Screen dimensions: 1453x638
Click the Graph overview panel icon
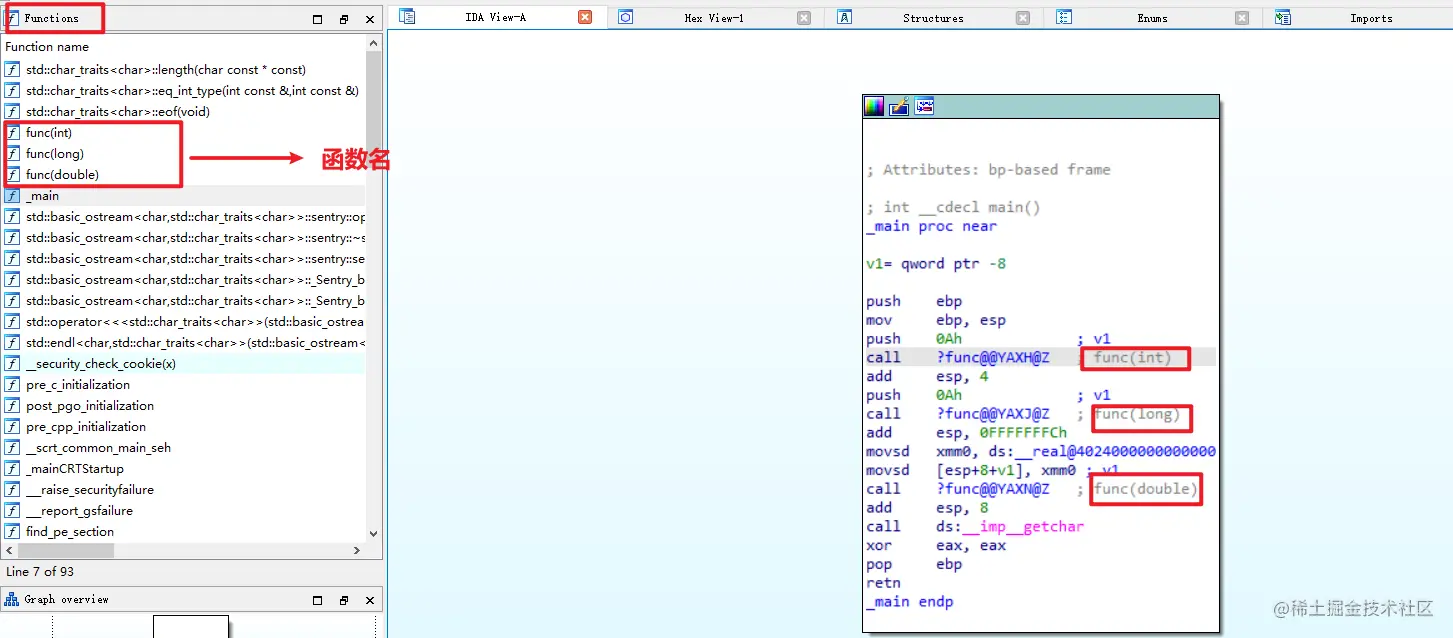(12, 599)
